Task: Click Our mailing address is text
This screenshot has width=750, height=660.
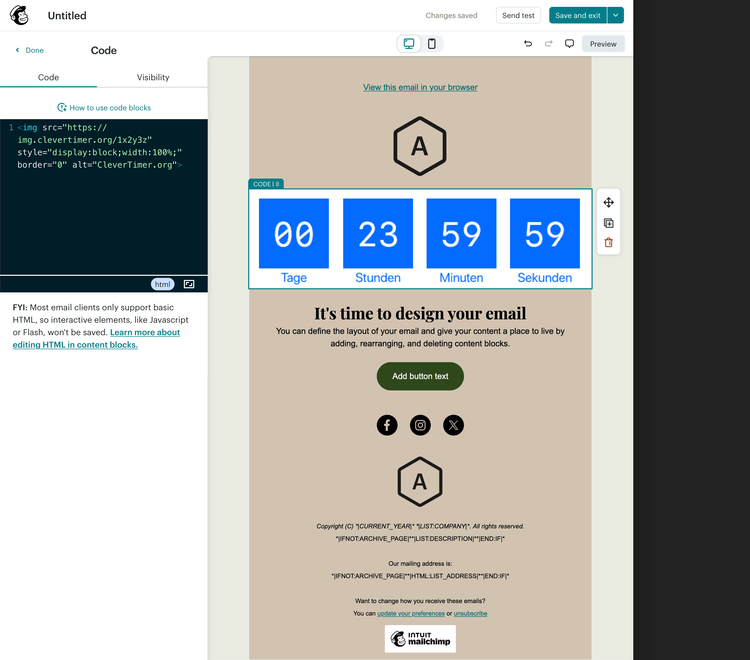Action: point(420,563)
